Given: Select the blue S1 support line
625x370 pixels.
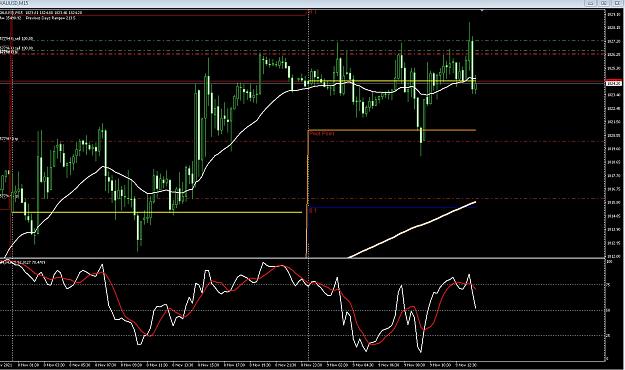Looking at the screenshot, I should click(x=392, y=207).
